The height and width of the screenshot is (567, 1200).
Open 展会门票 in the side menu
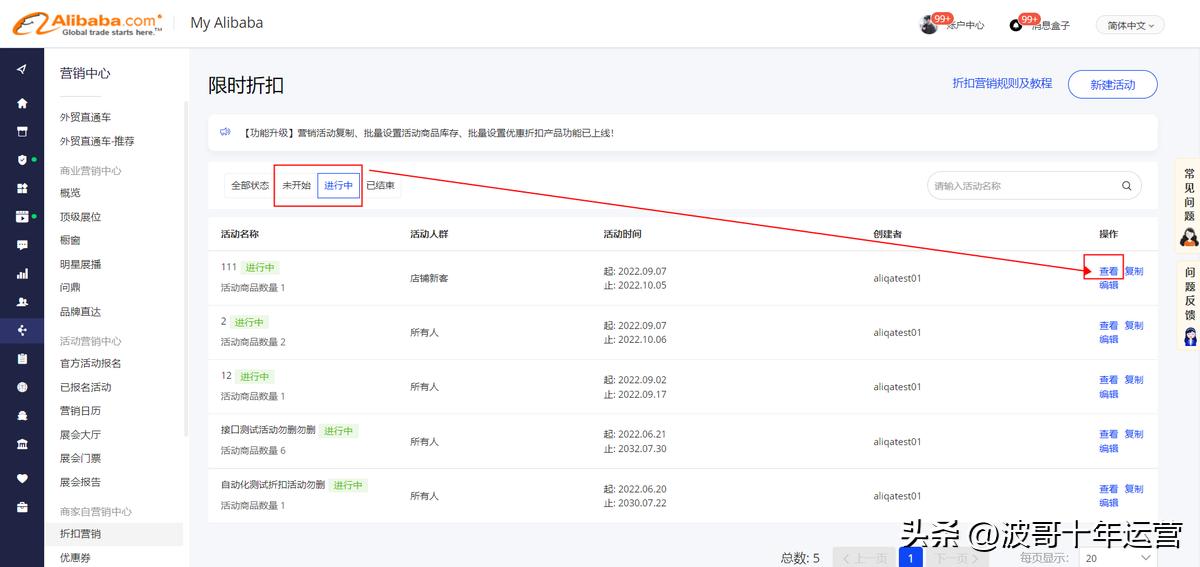click(x=80, y=459)
